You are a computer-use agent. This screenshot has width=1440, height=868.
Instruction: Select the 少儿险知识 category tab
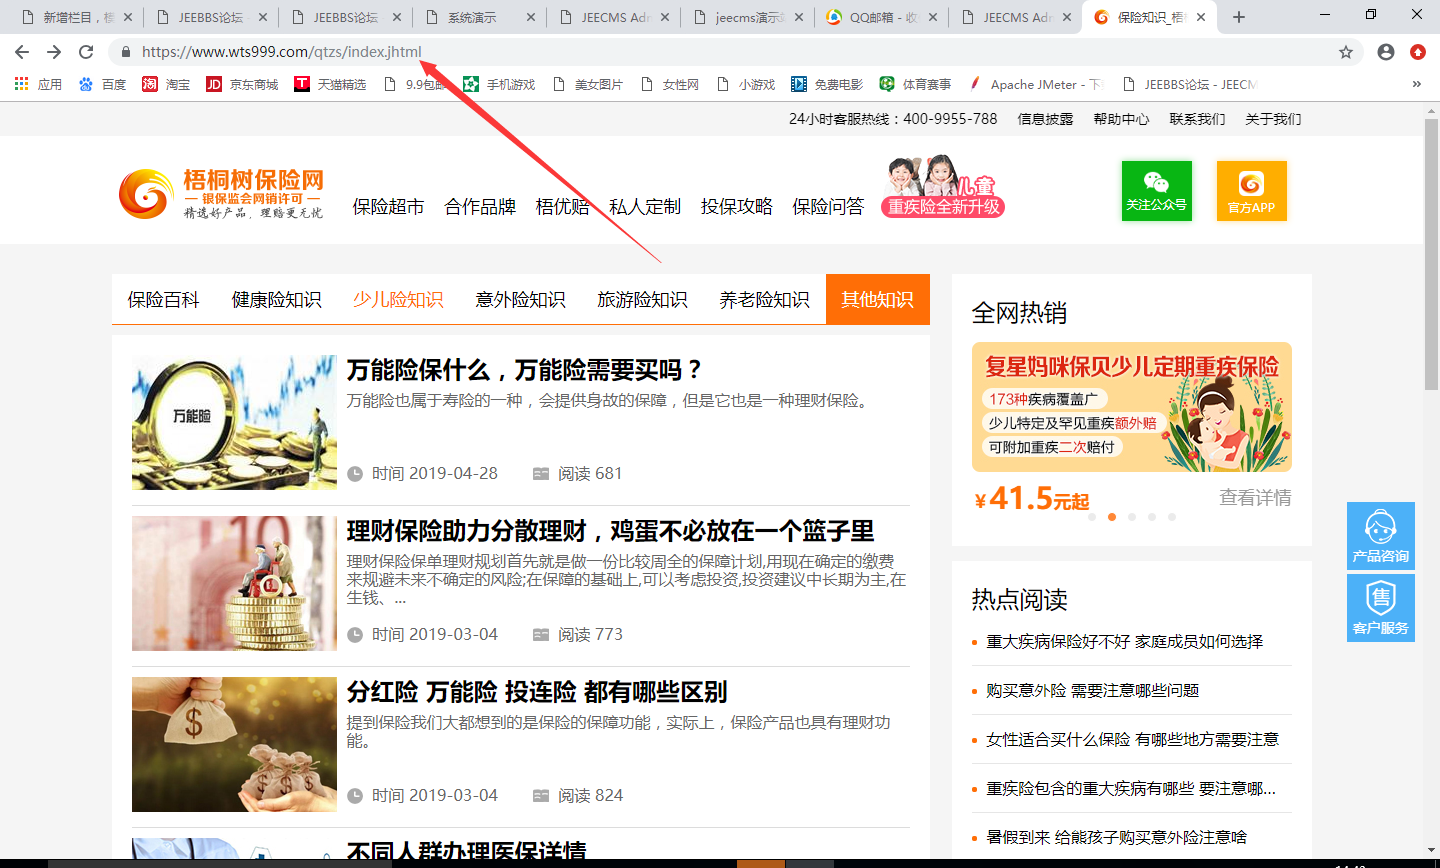[x=398, y=300]
